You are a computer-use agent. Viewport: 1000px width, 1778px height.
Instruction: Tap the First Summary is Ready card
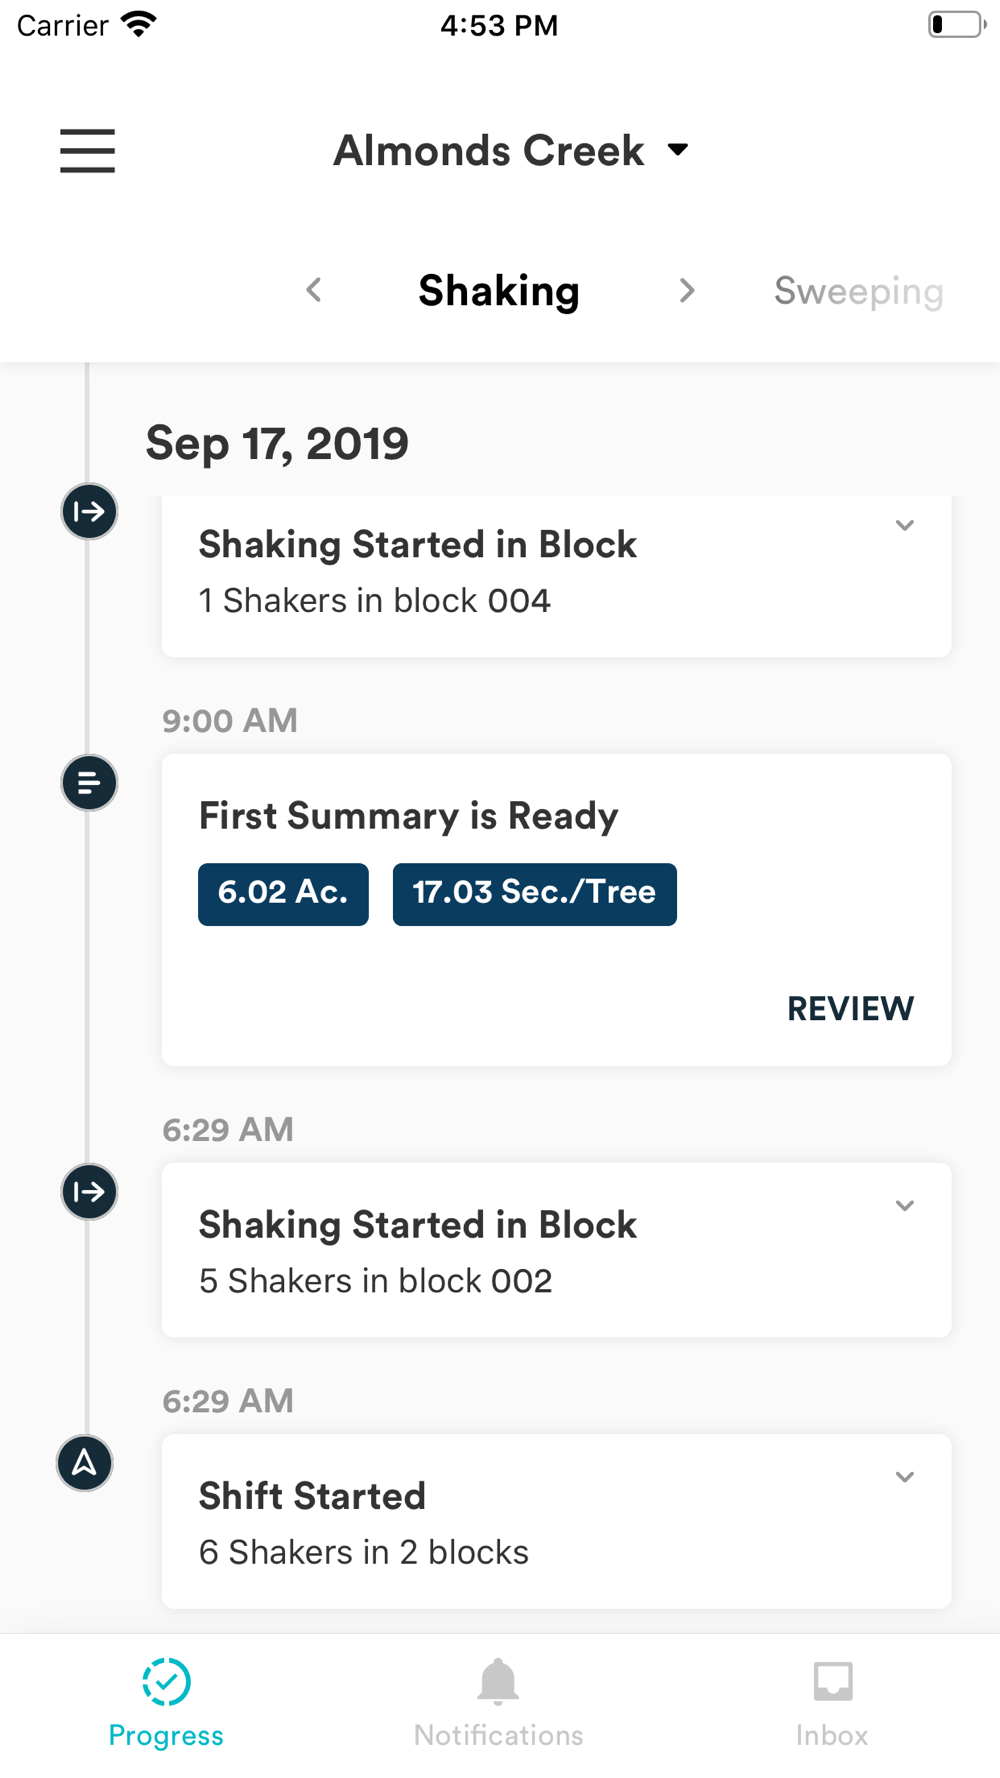tap(556, 910)
